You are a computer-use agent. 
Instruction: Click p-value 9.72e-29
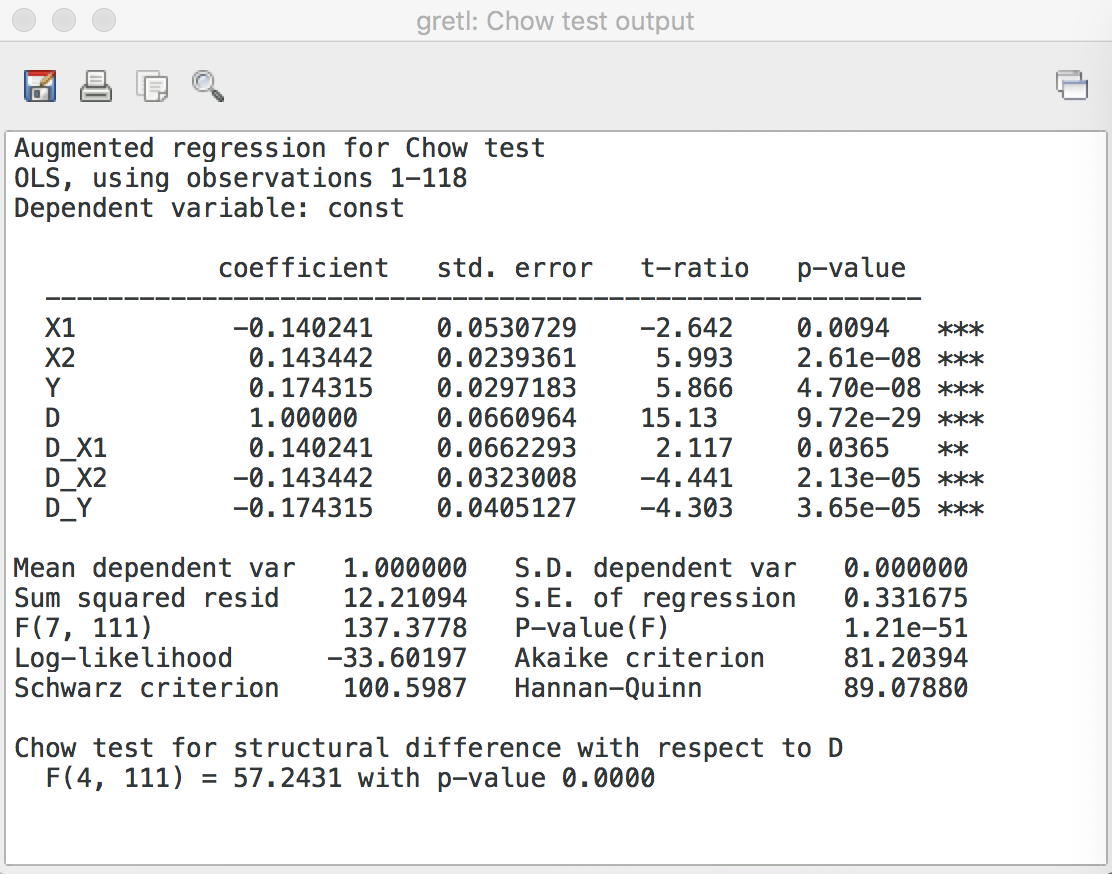tap(859, 418)
